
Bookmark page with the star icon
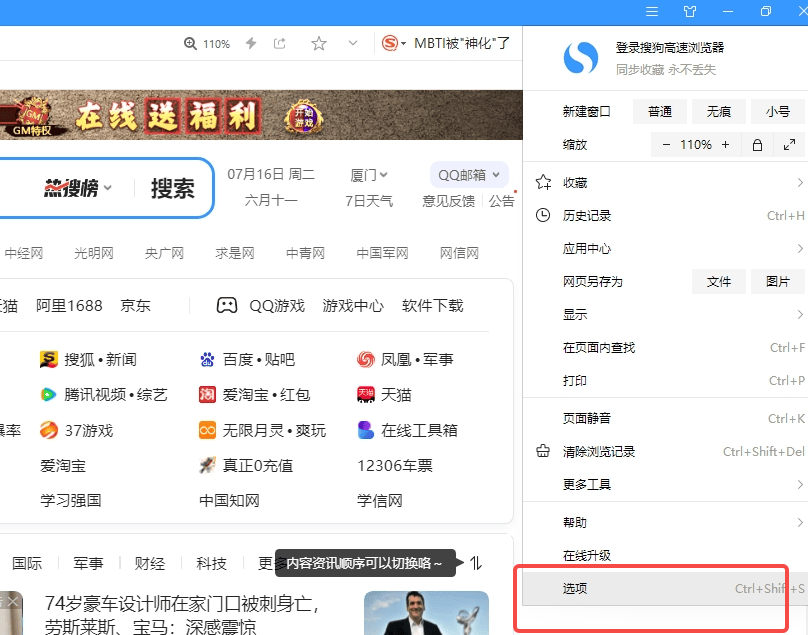tap(319, 43)
